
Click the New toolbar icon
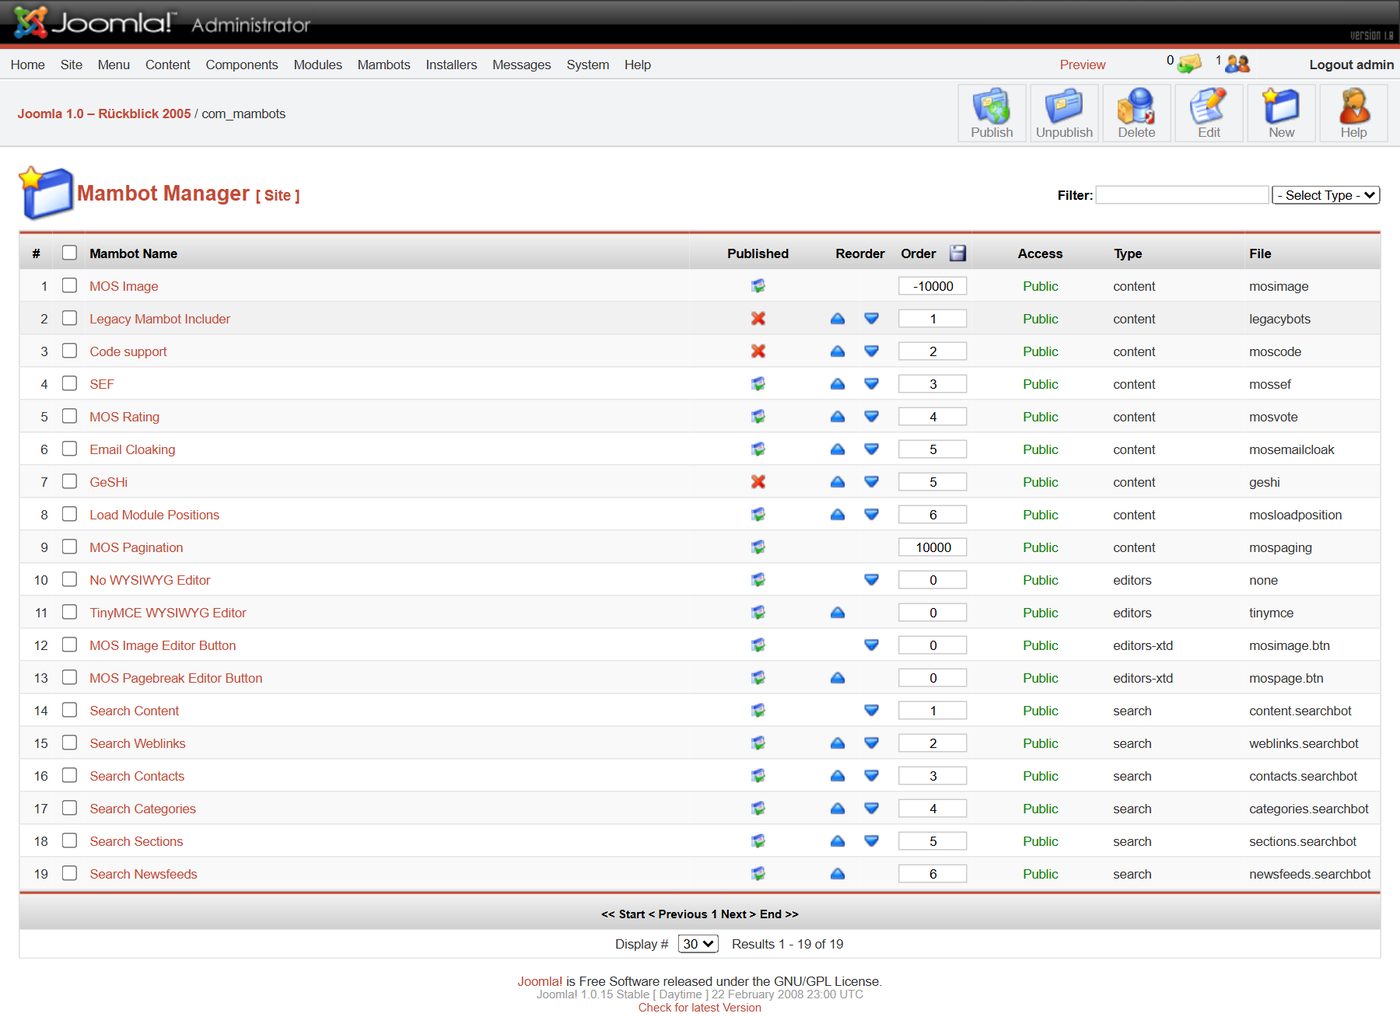click(x=1281, y=113)
